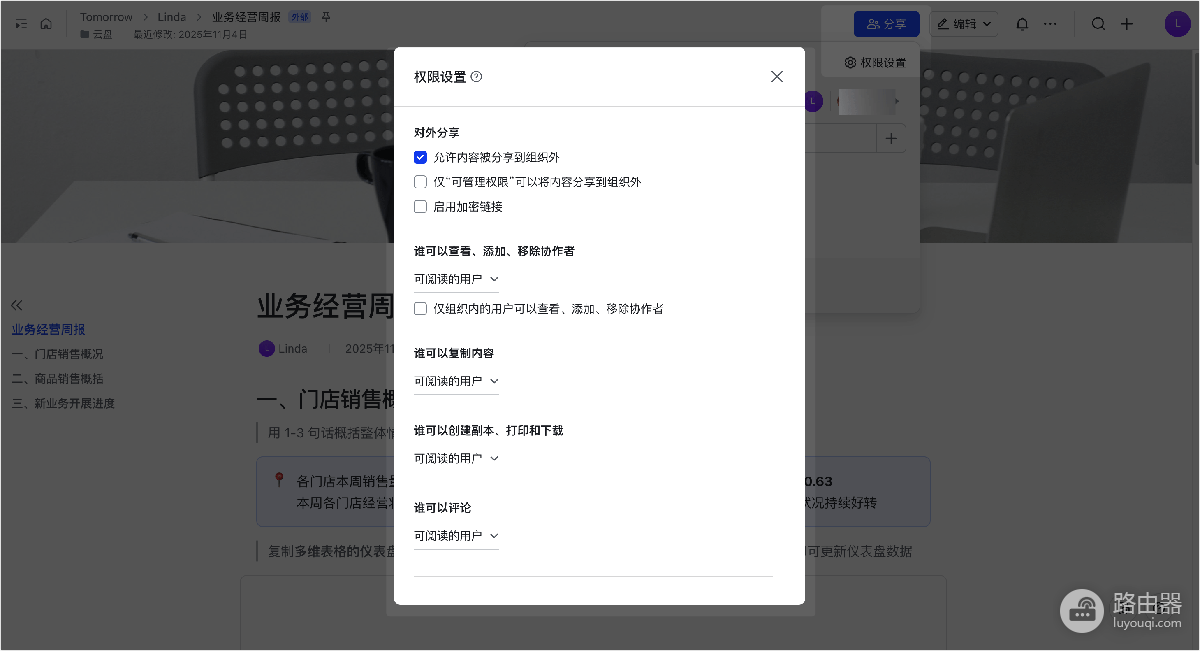Open notifications bell icon
This screenshot has height=651, width=1200.
pyautogui.click(x=1022, y=24)
